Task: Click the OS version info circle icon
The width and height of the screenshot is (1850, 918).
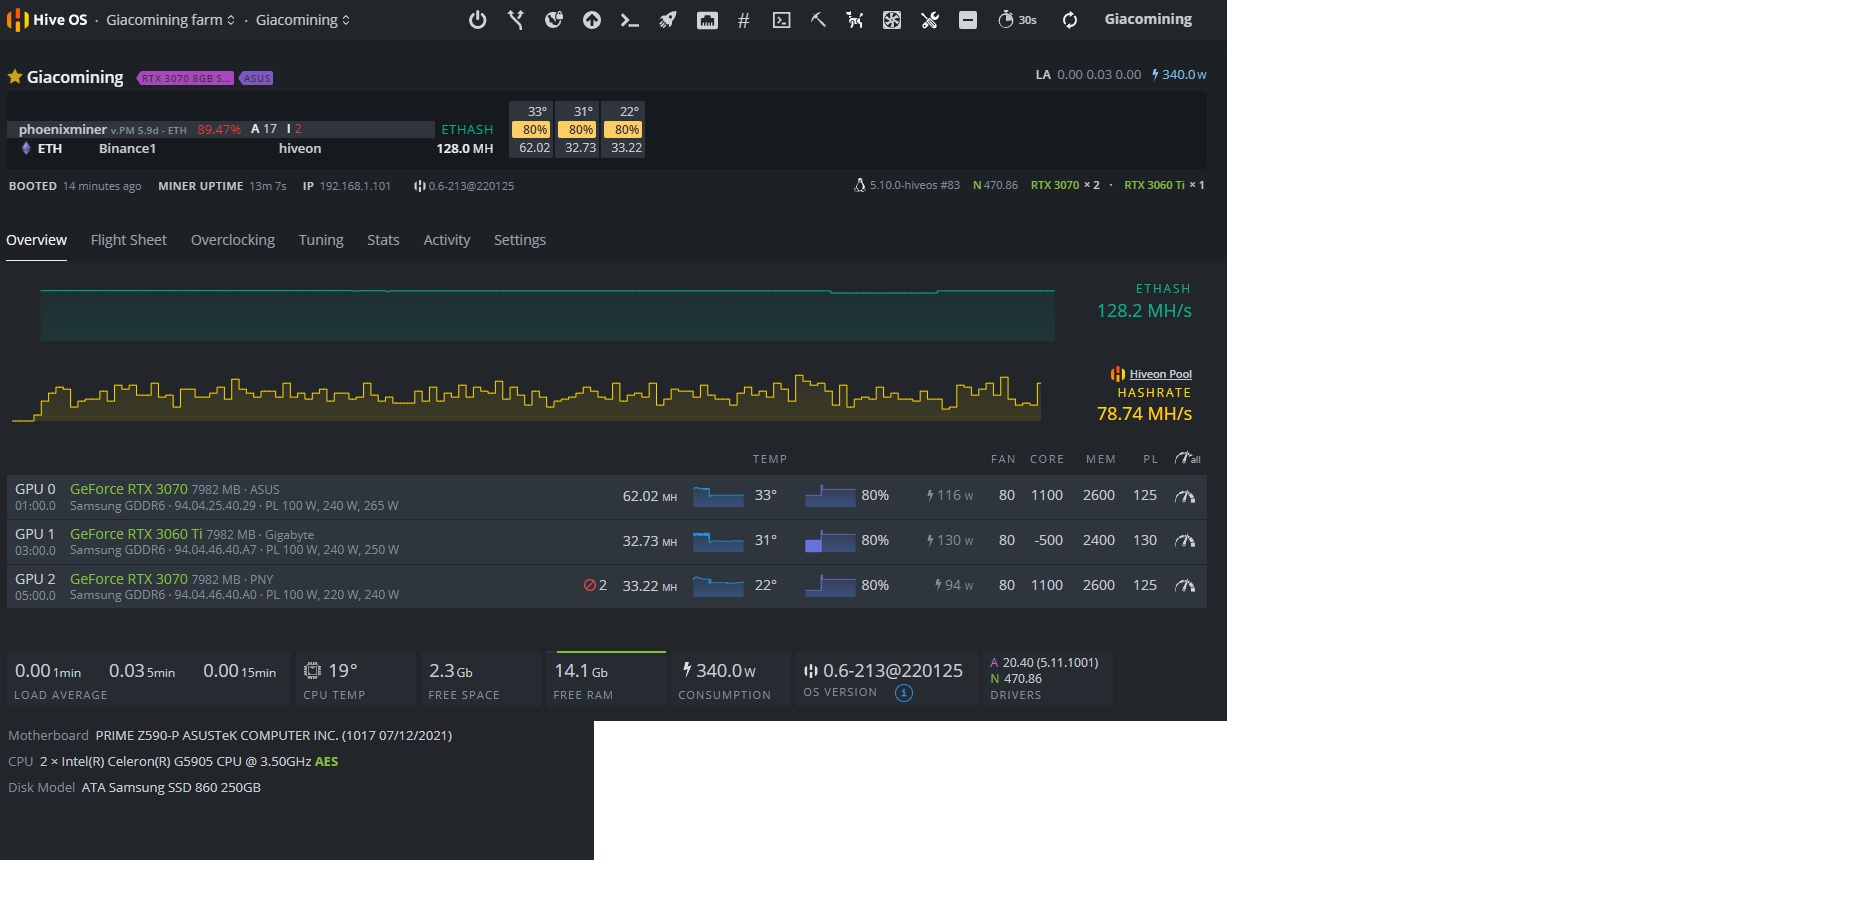Action: click(x=904, y=693)
